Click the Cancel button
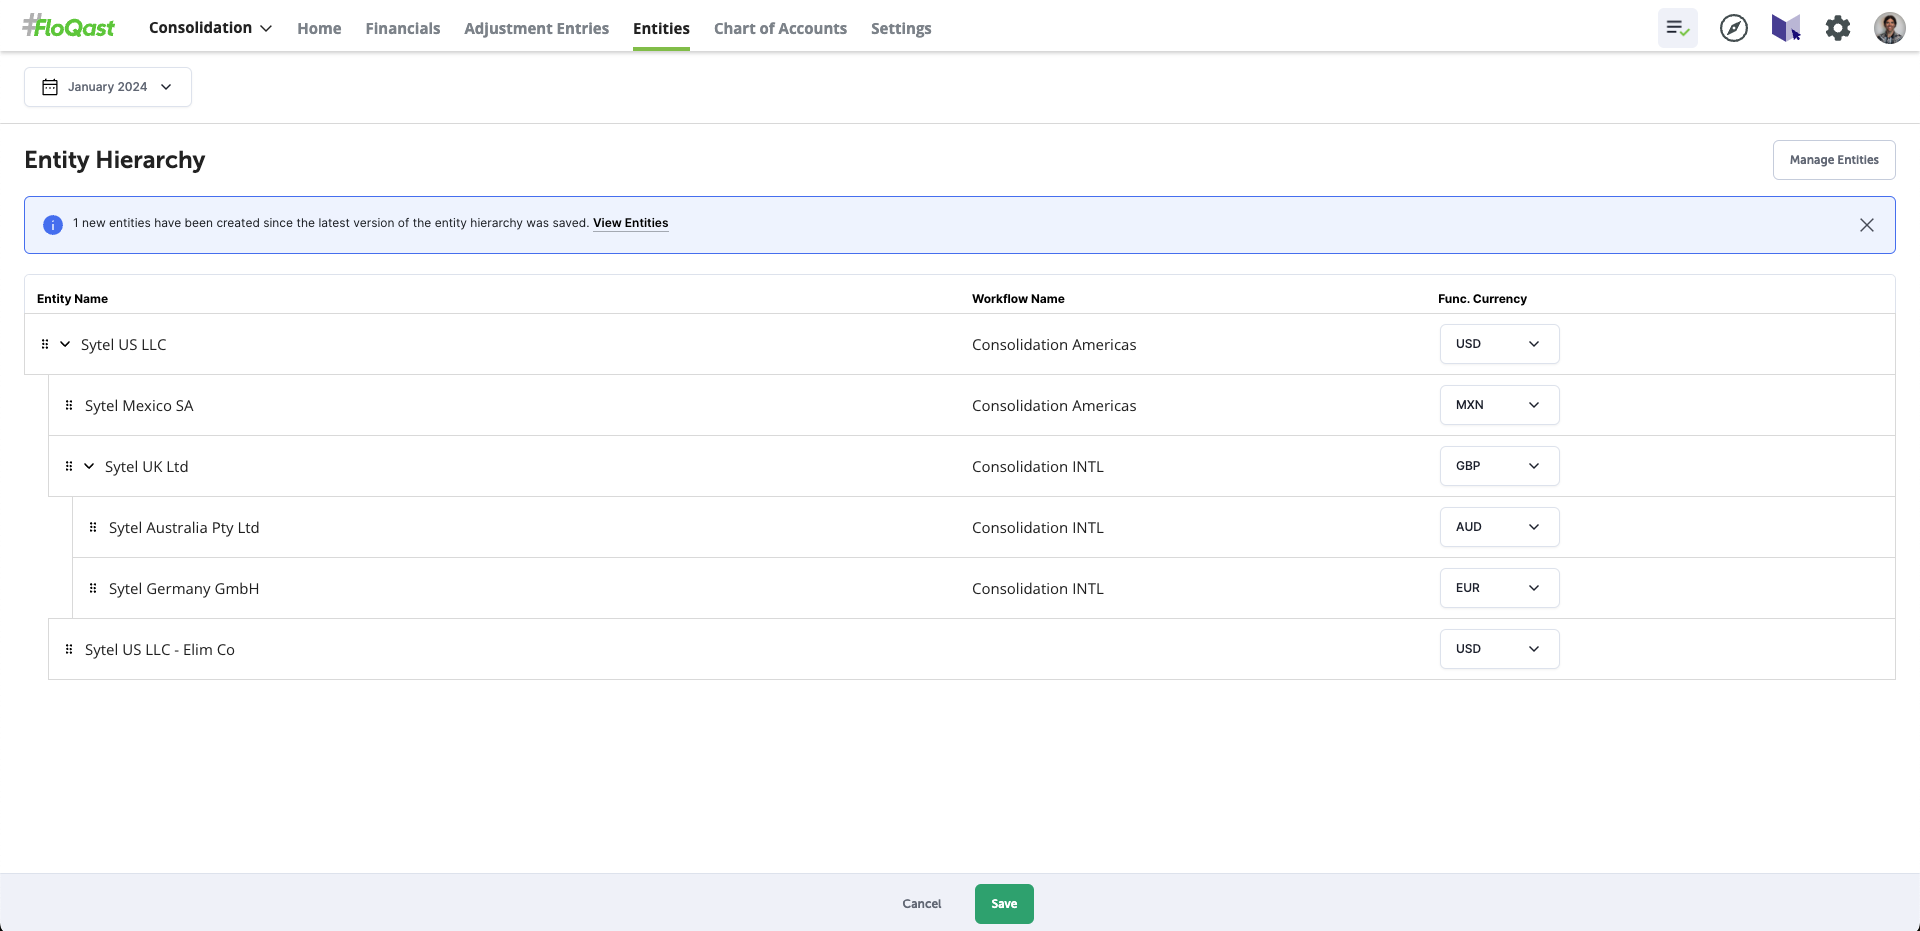Screen dimensions: 1920x931 click(922, 904)
